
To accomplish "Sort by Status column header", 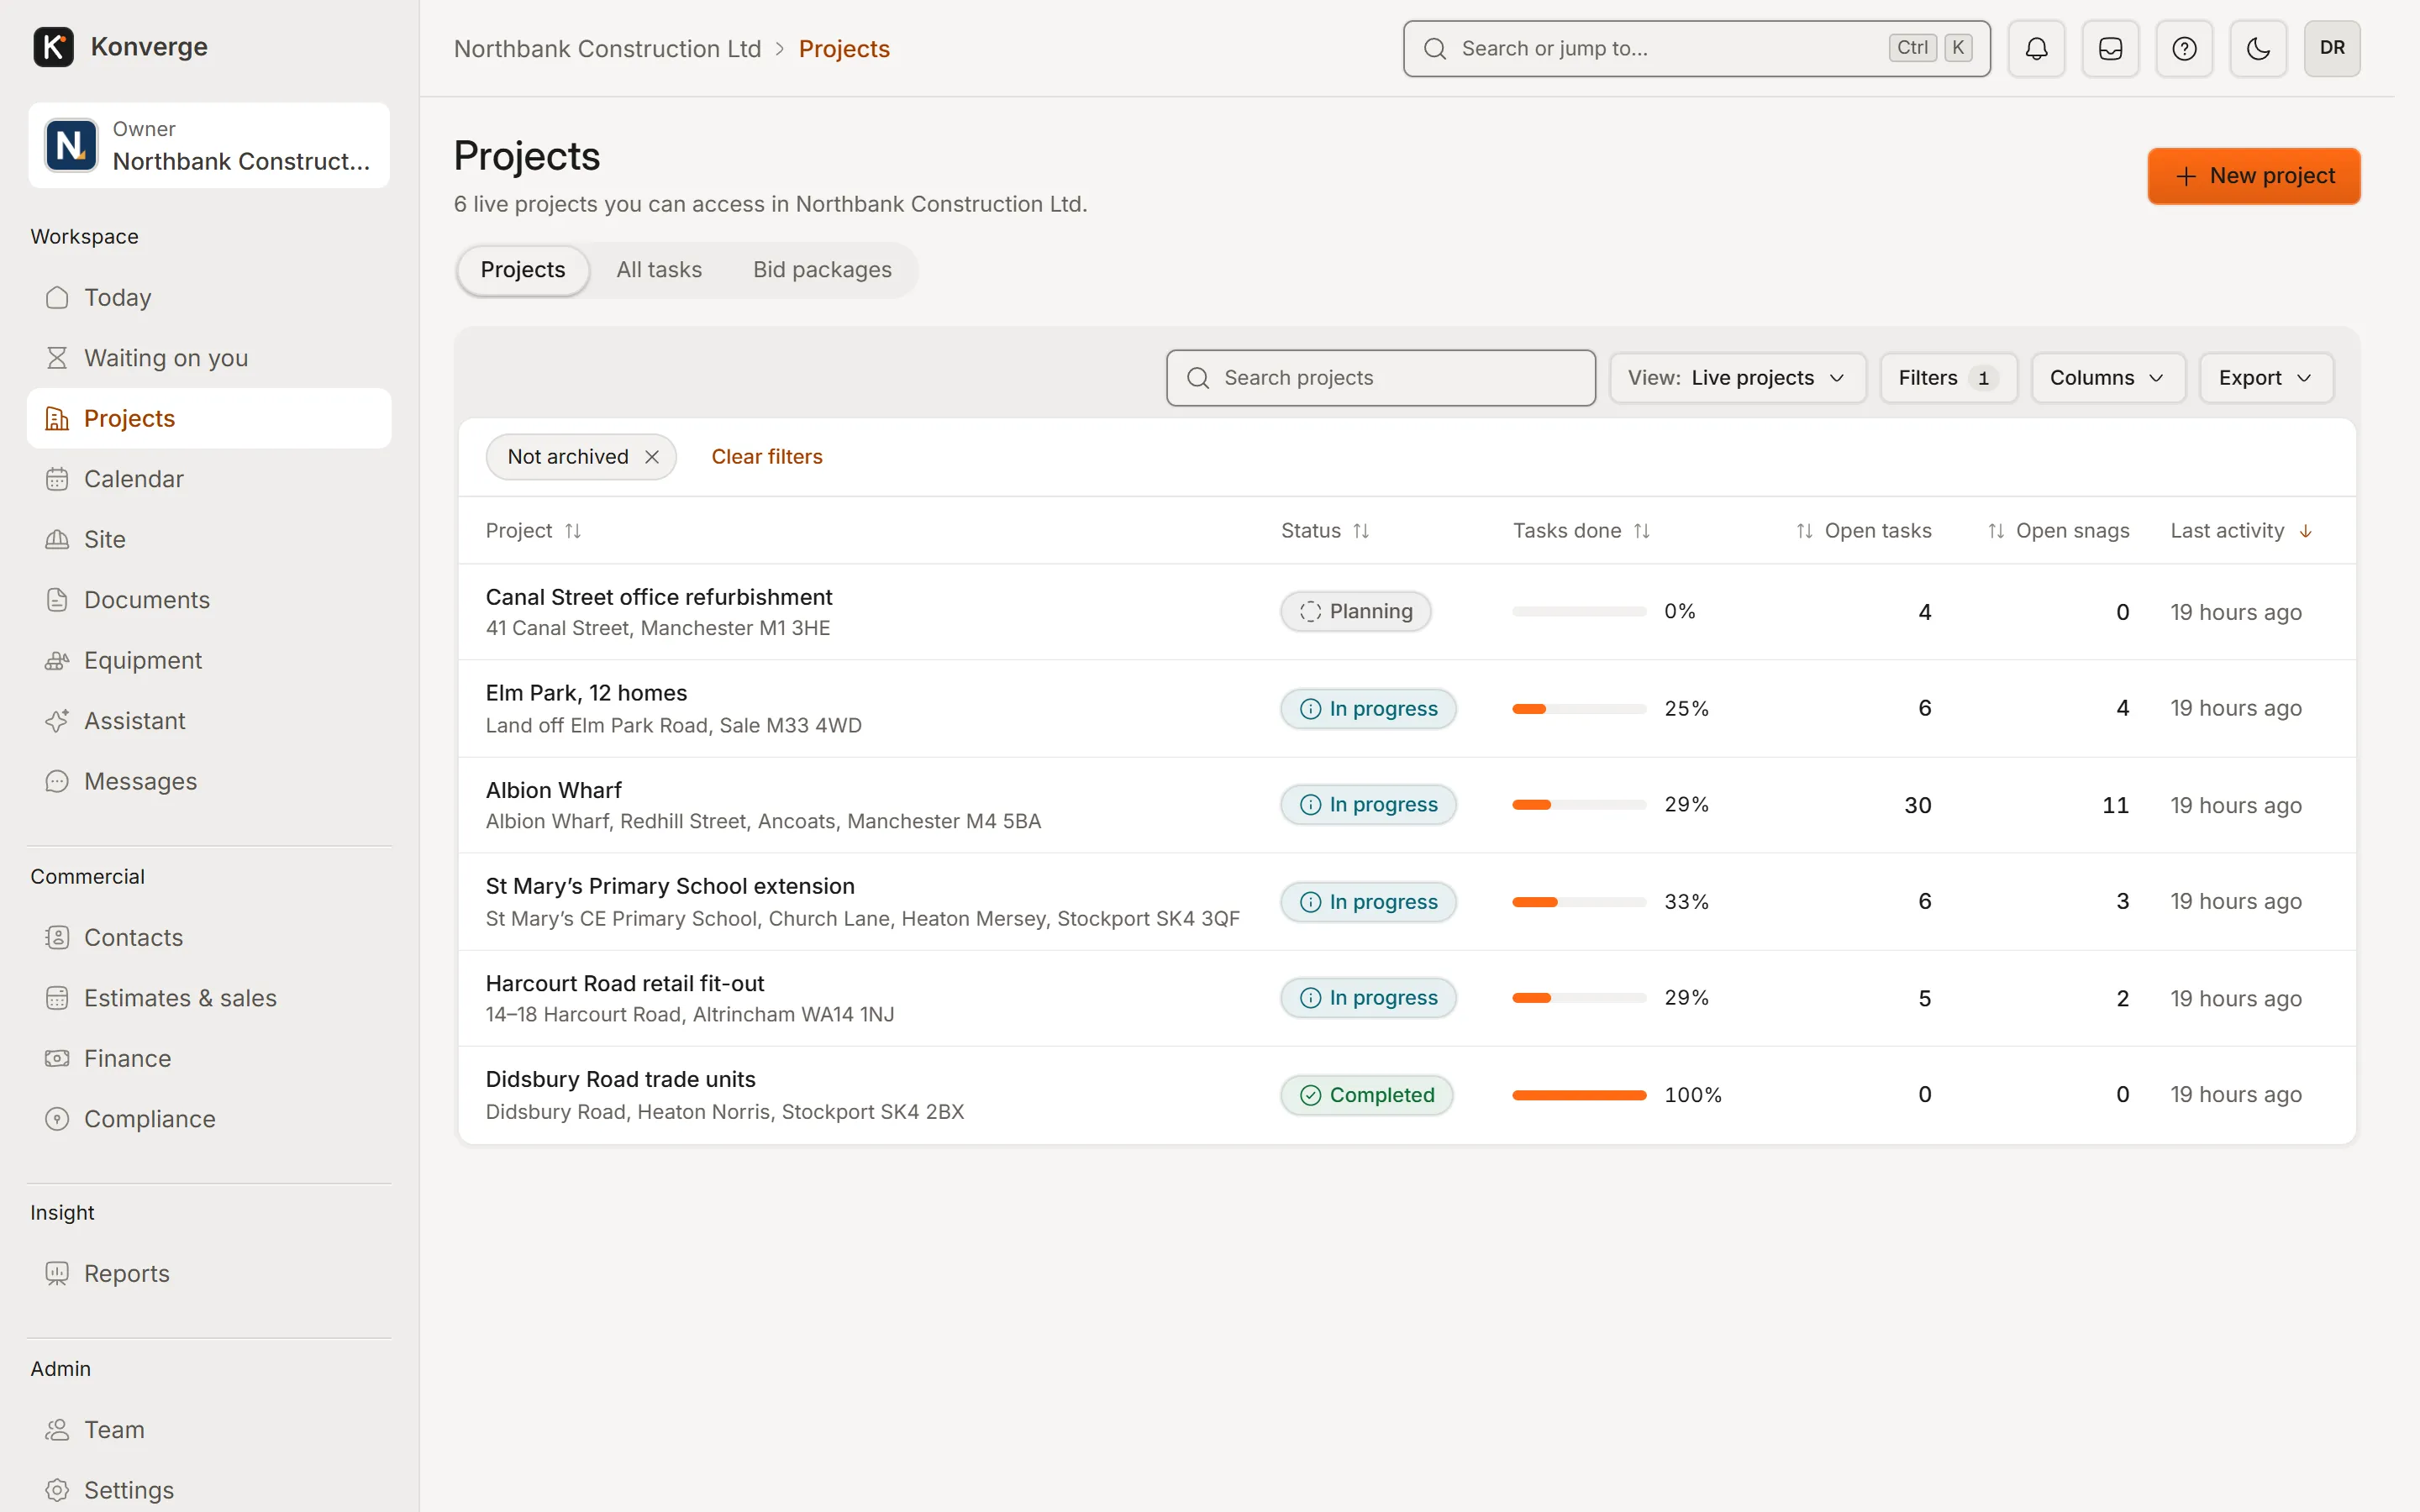I will pos(1324,531).
